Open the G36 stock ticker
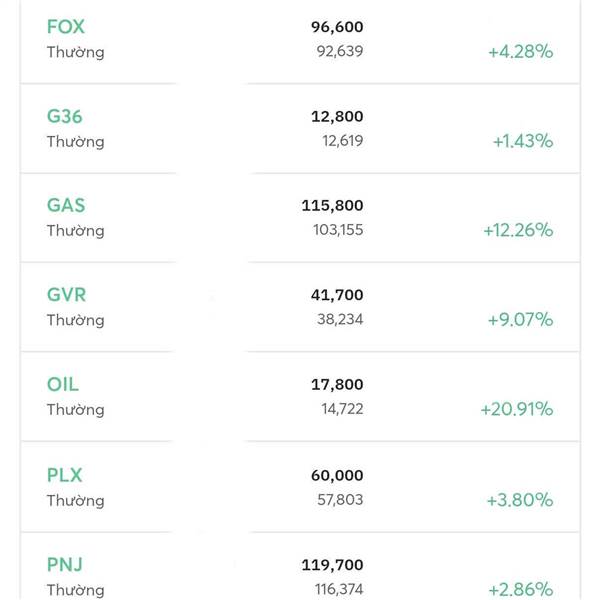This screenshot has height=600, width=600. pos(64,116)
